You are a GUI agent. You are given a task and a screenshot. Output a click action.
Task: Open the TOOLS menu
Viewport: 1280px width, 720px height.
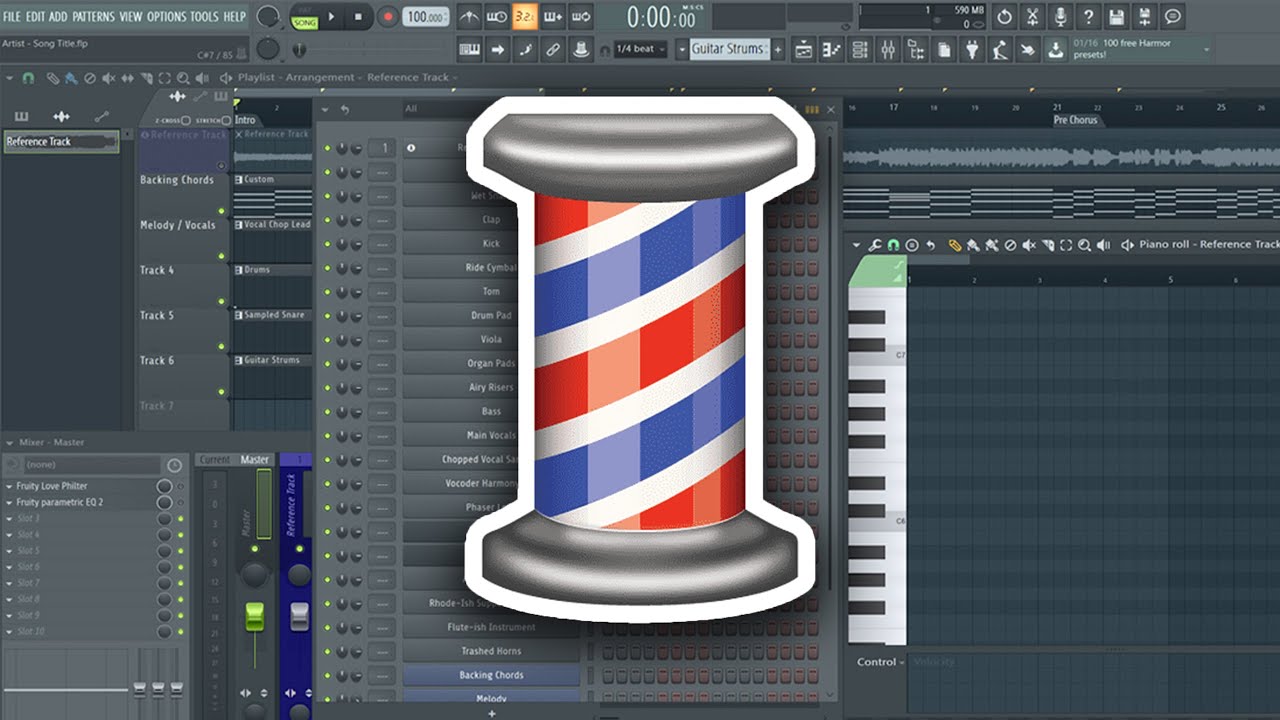point(204,17)
